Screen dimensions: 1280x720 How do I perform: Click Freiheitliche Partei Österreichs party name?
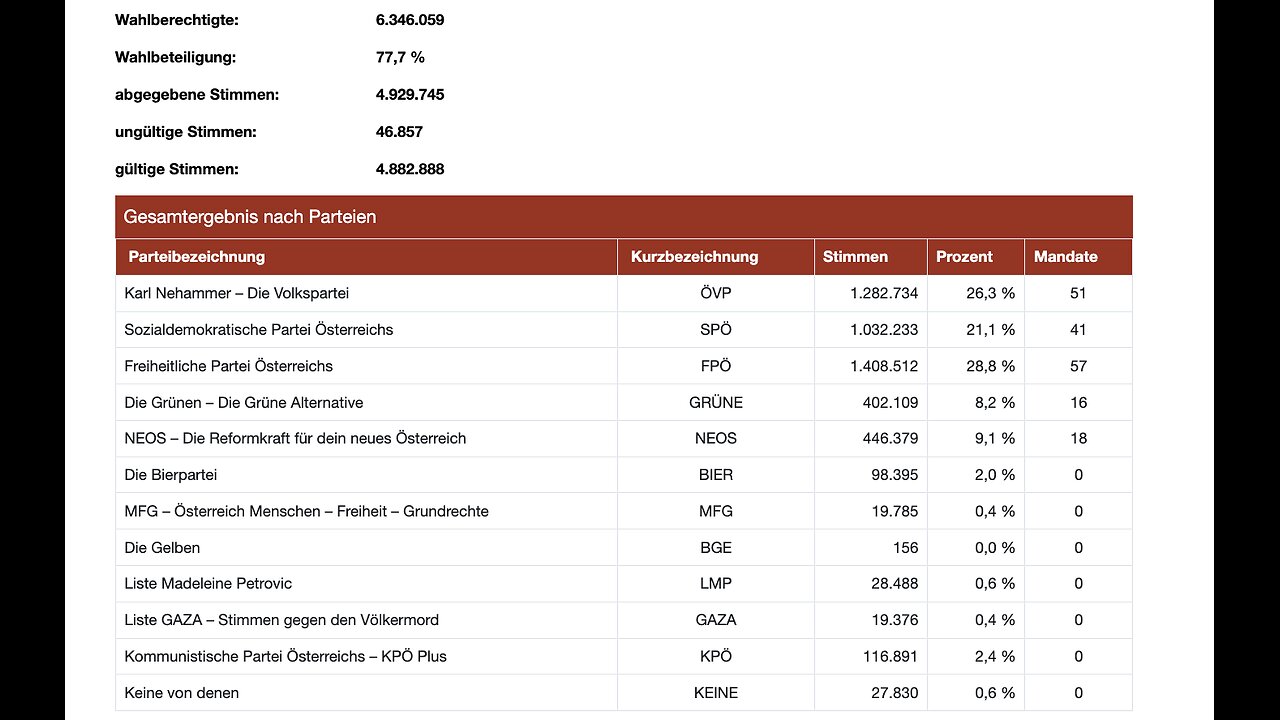coord(229,366)
